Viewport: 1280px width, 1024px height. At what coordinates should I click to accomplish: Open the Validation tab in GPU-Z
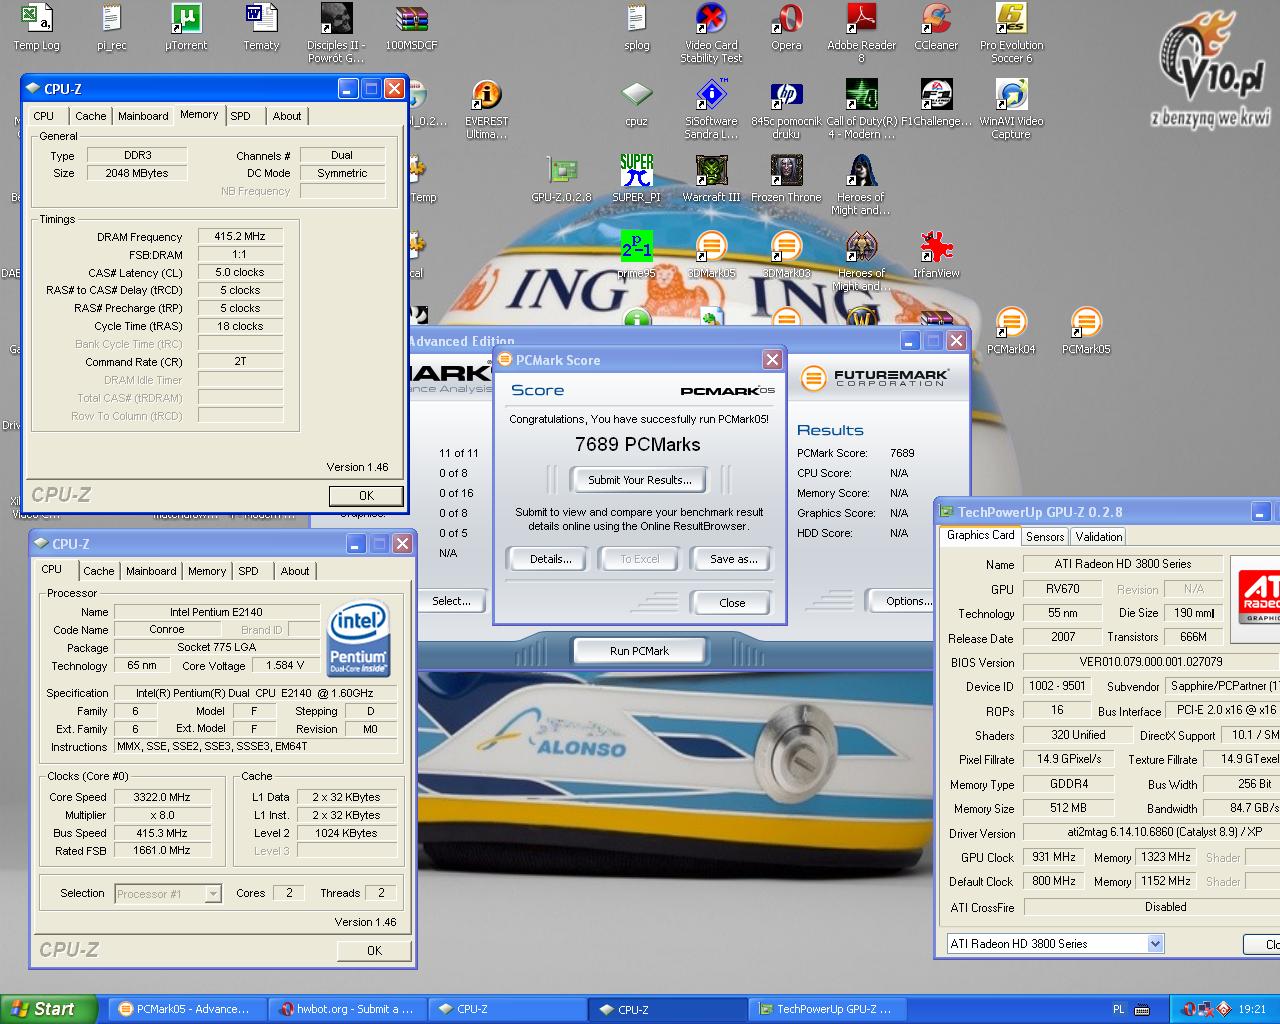(1098, 537)
